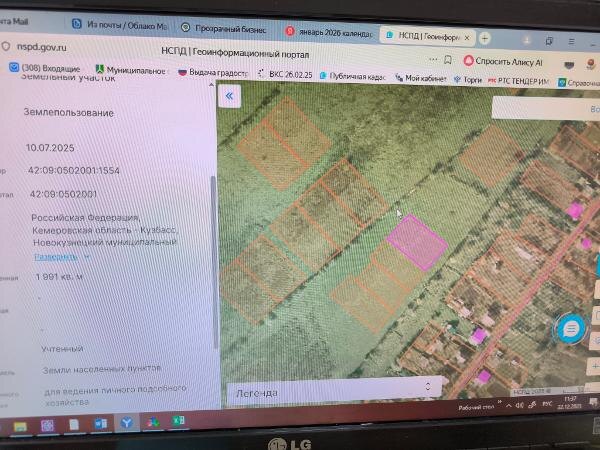Open the three-dots menu in address bar

coord(433,59)
